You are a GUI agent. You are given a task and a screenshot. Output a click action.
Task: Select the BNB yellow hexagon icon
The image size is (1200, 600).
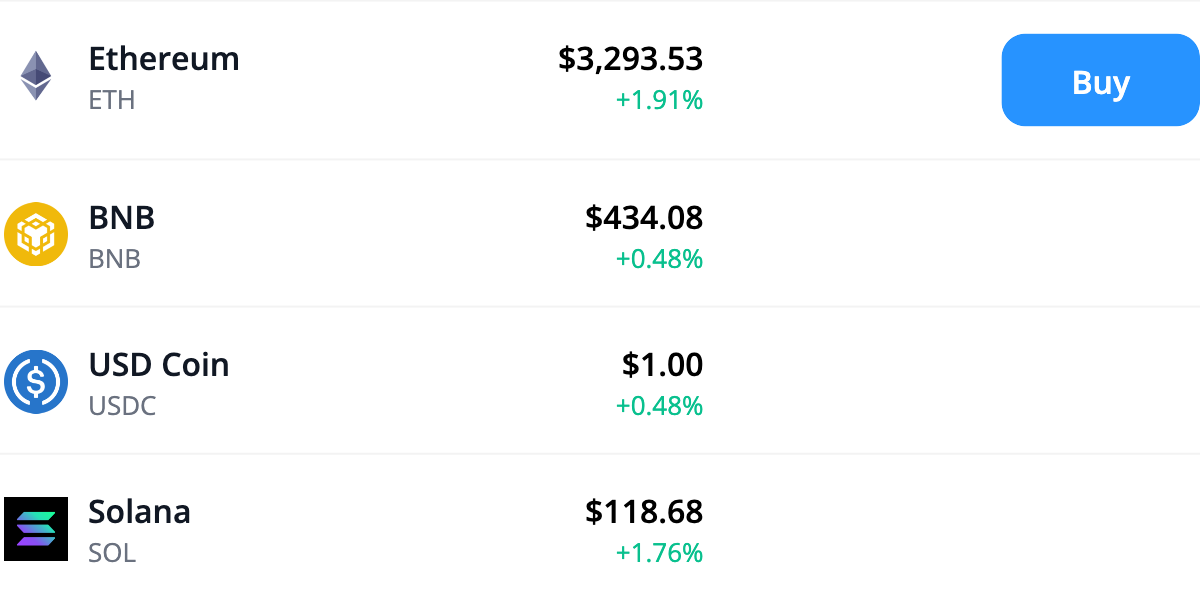coord(37,234)
